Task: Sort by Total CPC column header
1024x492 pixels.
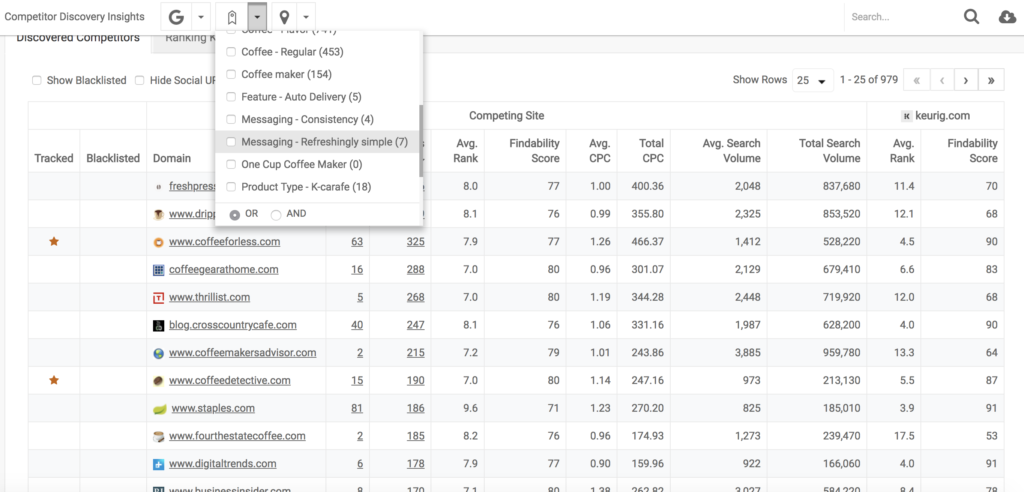Action: coord(650,150)
